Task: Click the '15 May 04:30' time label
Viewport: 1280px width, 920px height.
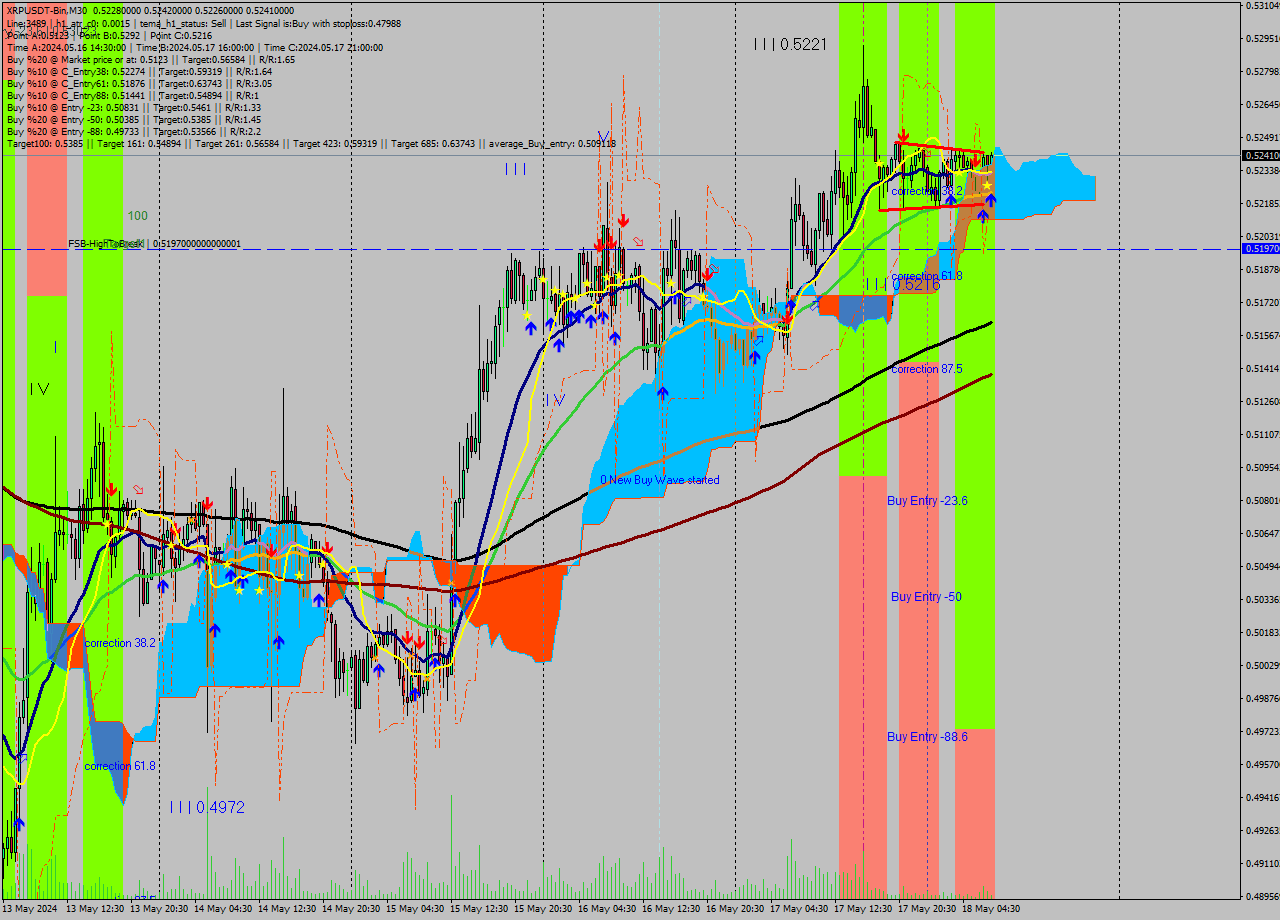Action: pyautogui.click(x=415, y=908)
